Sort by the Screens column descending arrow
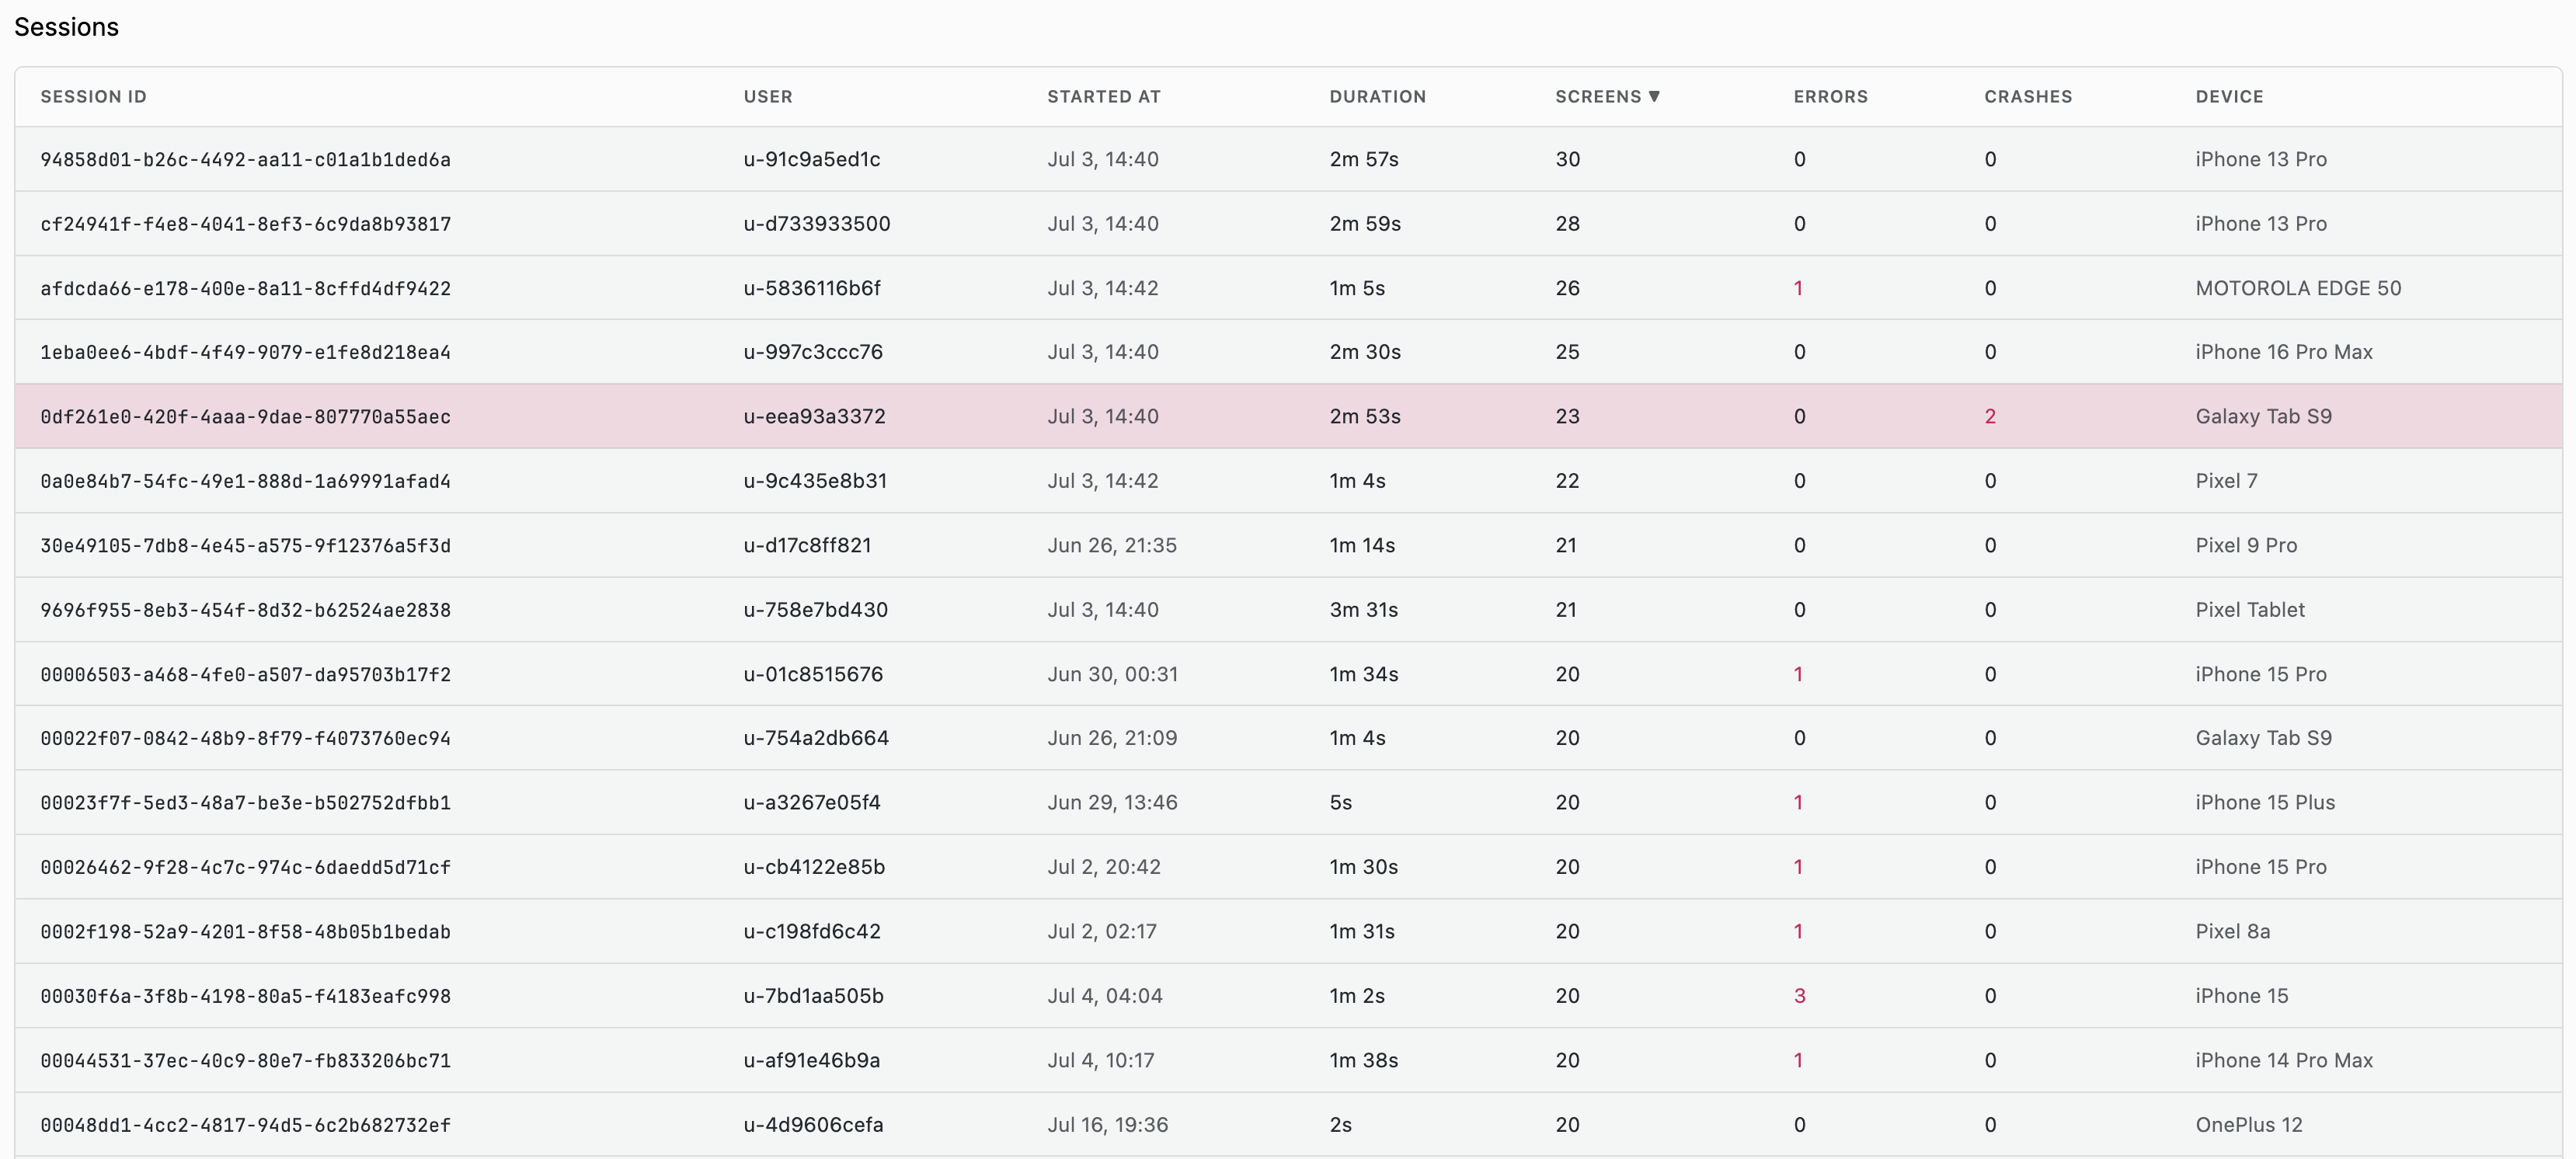This screenshot has width=2576, height=1159. (1654, 96)
